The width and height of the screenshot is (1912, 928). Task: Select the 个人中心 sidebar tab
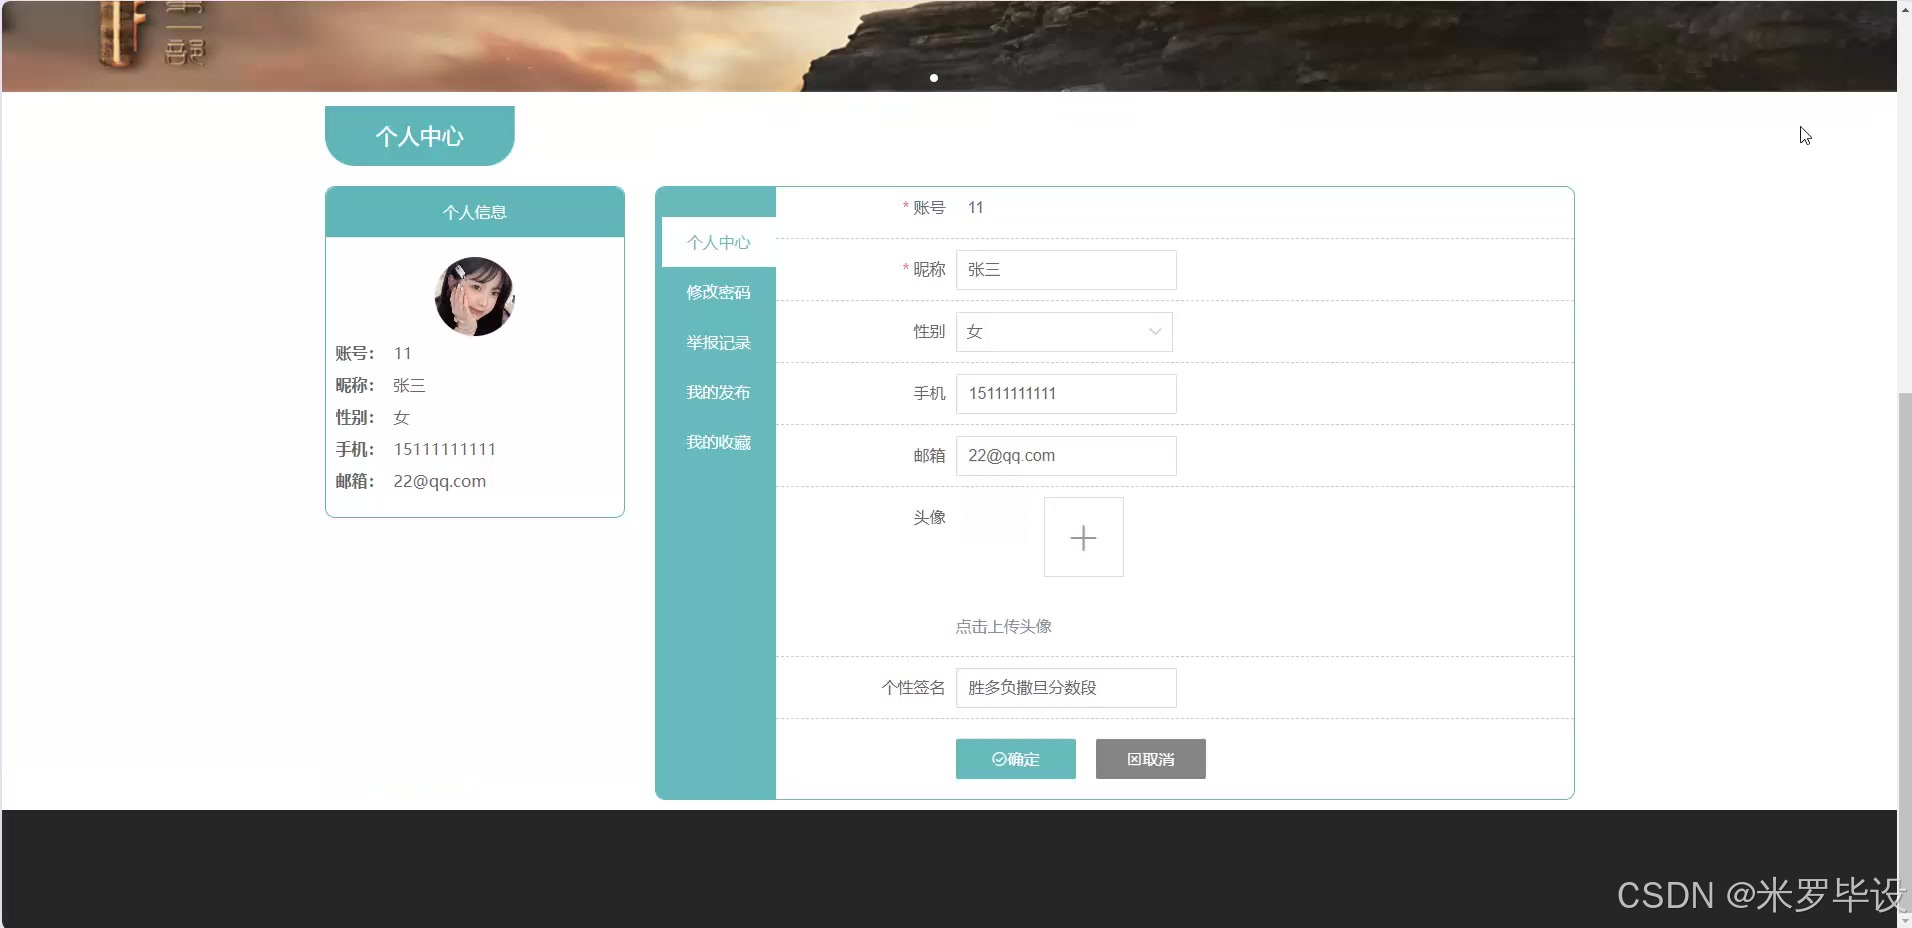tap(718, 242)
